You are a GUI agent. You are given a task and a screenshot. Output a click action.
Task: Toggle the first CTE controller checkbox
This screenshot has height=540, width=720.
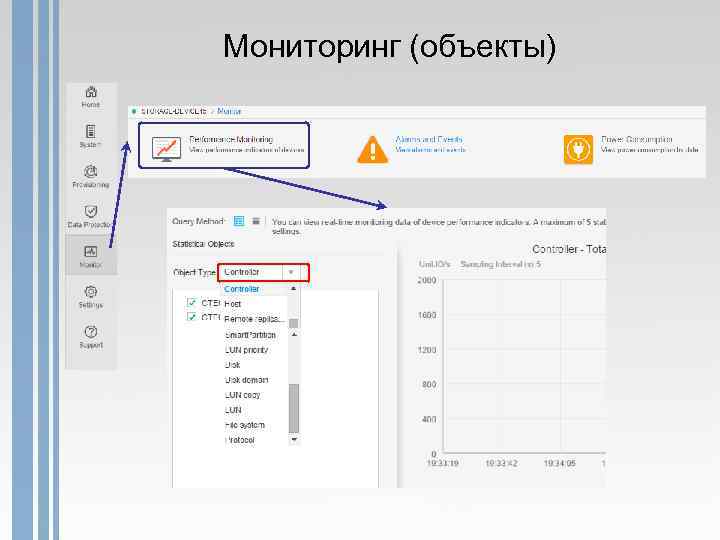coord(191,303)
